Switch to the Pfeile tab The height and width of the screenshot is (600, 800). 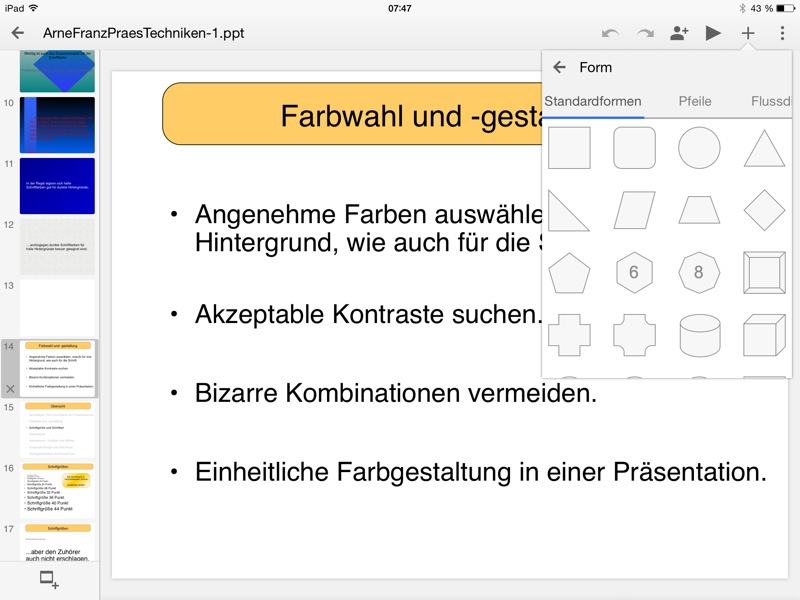coord(695,101)
